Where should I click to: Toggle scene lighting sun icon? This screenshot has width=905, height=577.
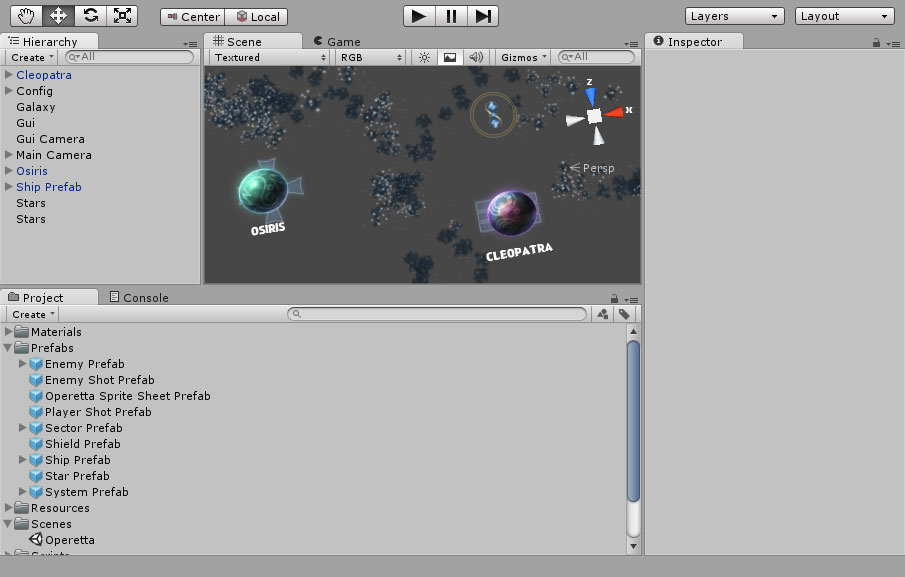coord(424,57)
